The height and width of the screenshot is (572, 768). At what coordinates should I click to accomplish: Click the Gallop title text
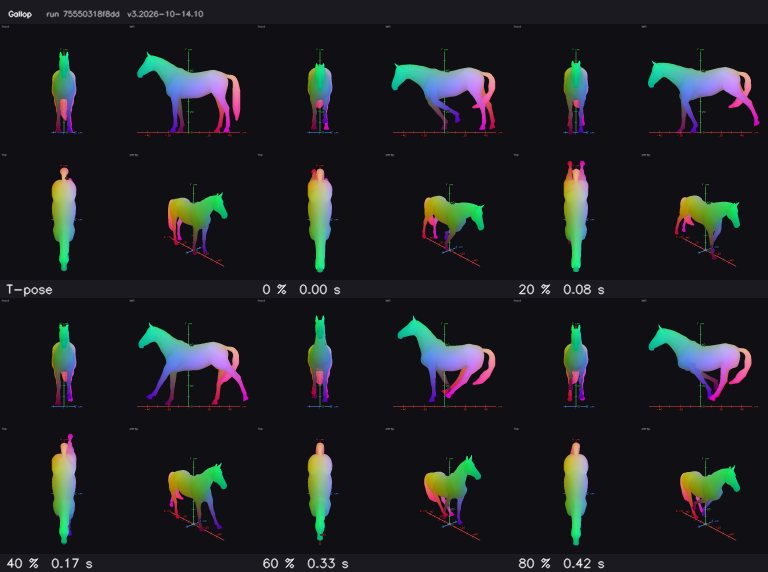(x=20, y=14)
